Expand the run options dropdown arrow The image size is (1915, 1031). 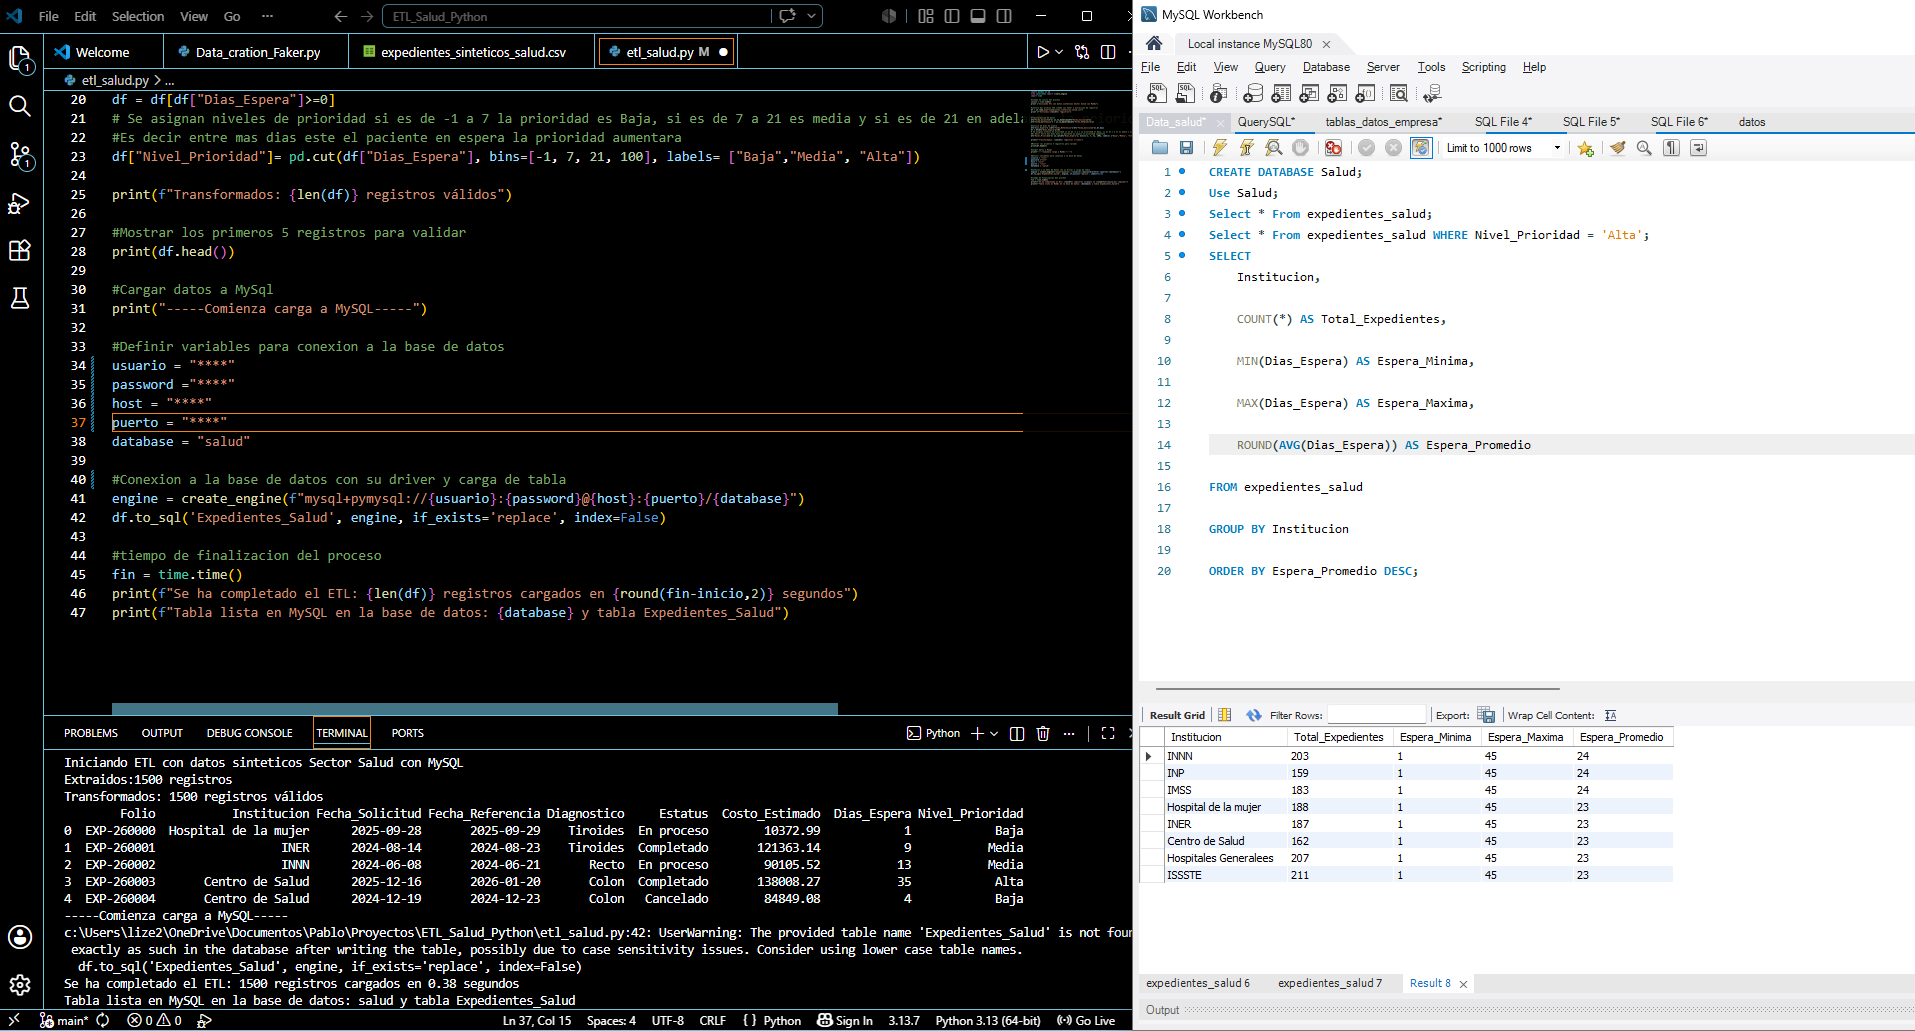[x=1059, y=52]
